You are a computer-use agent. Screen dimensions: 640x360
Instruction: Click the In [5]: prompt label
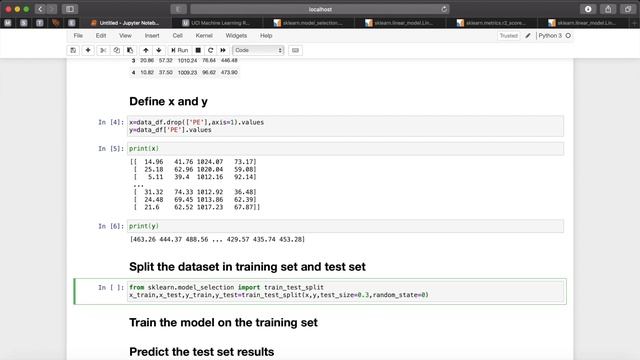(x=111, y=149)
